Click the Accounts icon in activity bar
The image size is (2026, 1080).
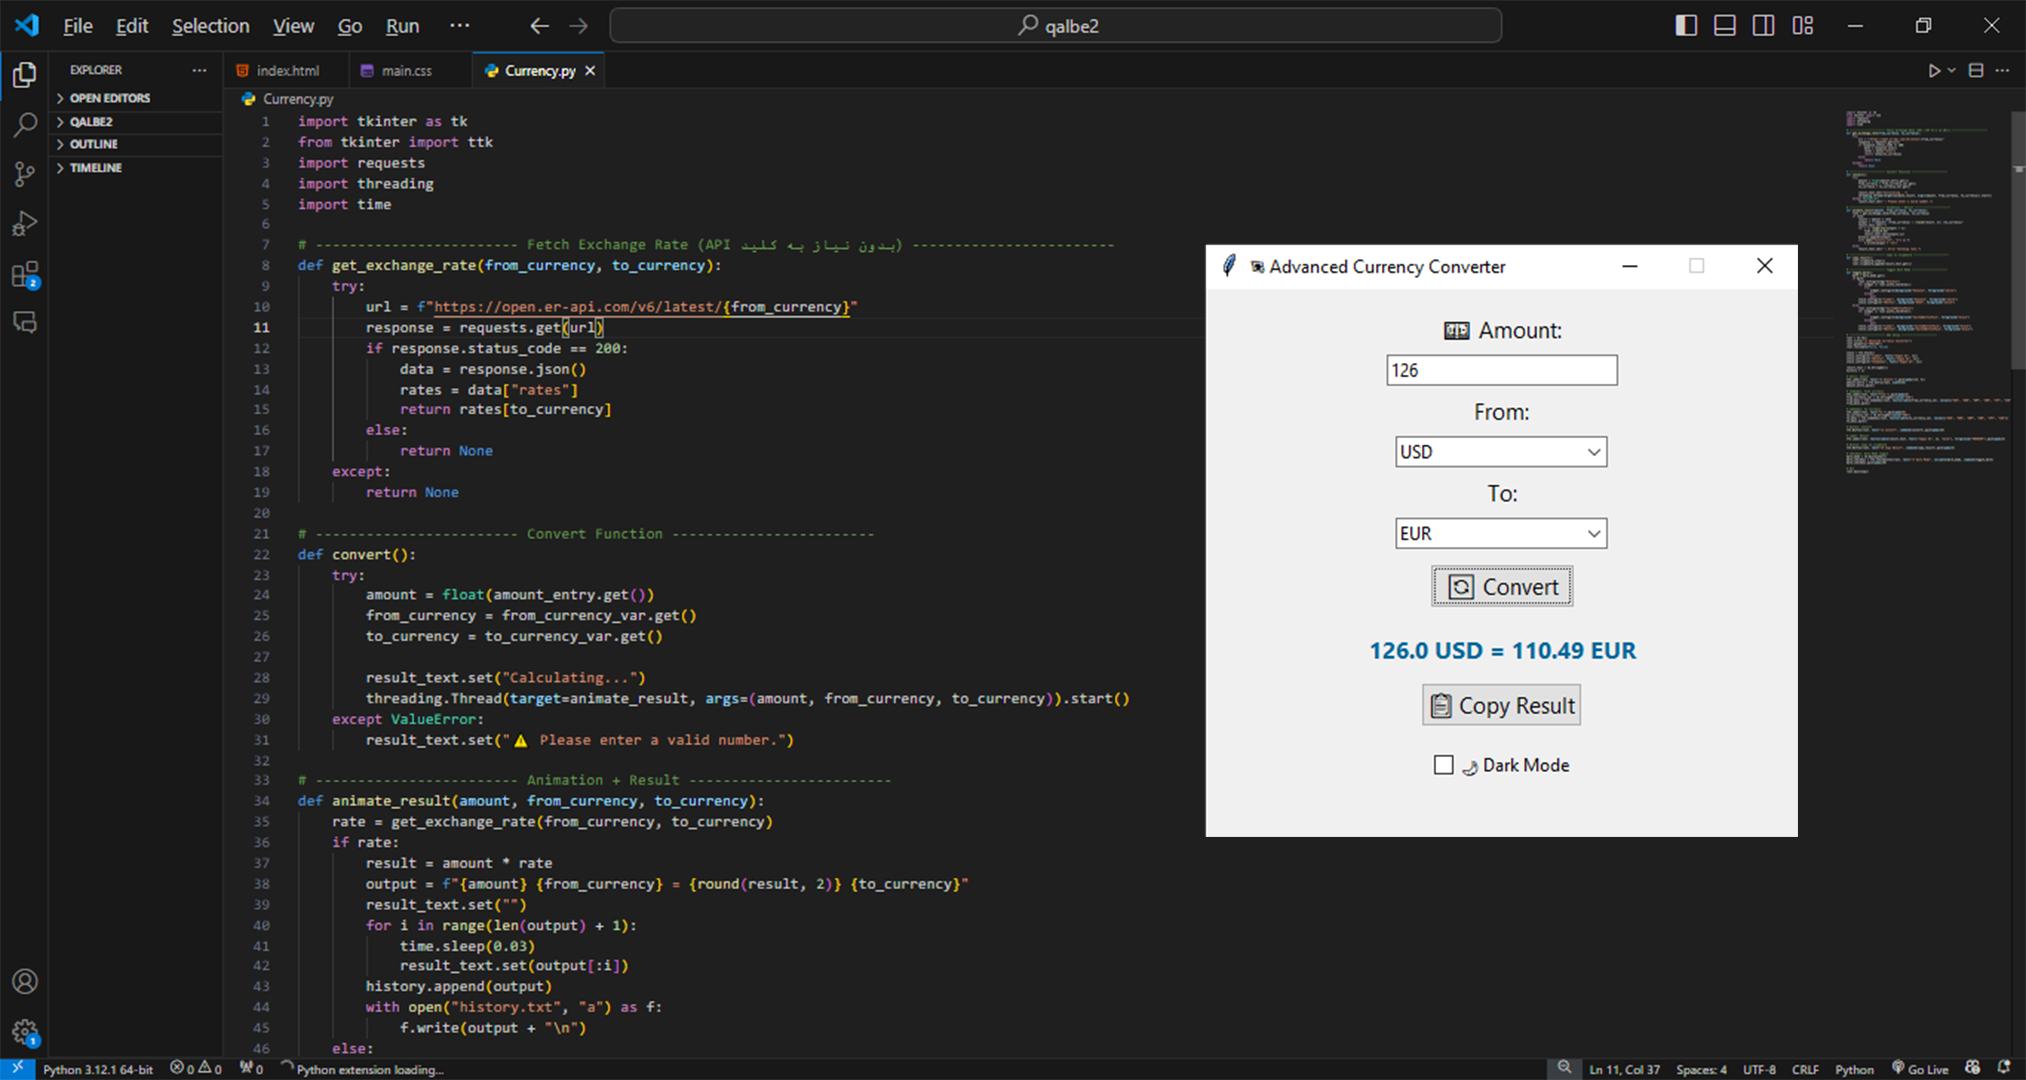coord(25,981)
